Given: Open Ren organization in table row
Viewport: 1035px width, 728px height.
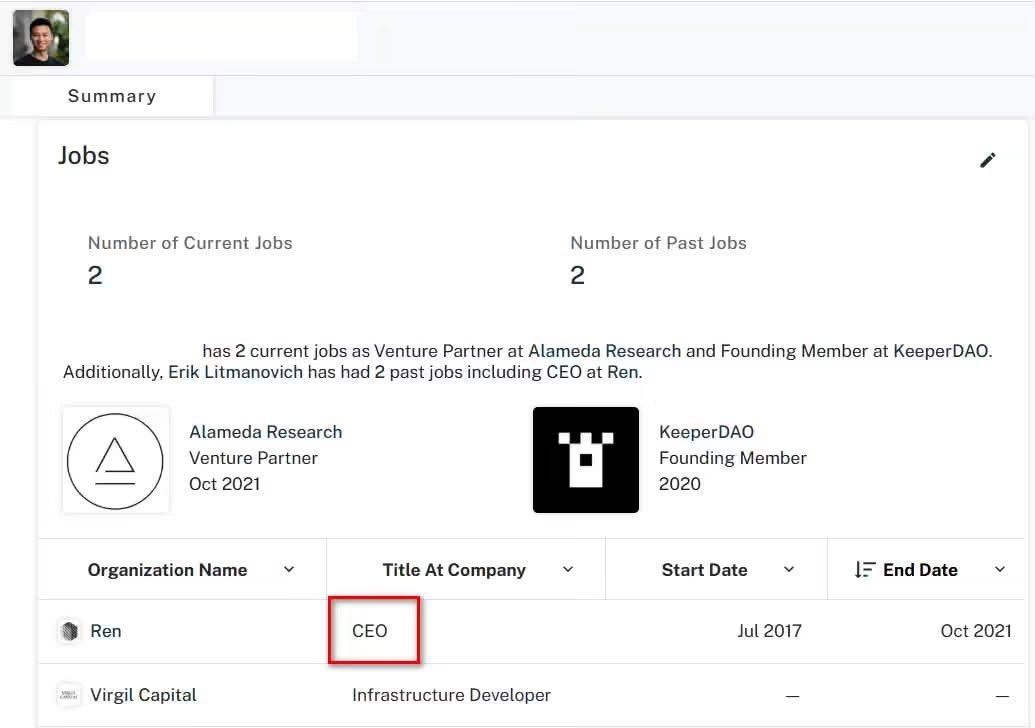Looking at the screenshot, I should [106, 631].
